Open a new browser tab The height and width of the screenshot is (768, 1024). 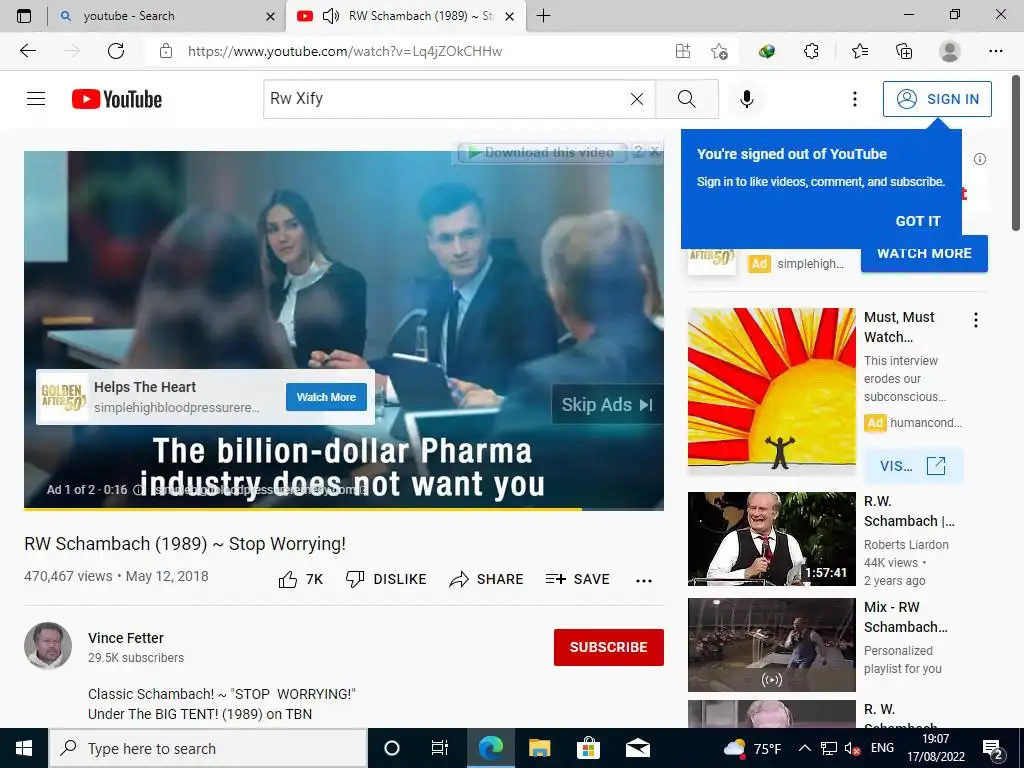(543, 16)
